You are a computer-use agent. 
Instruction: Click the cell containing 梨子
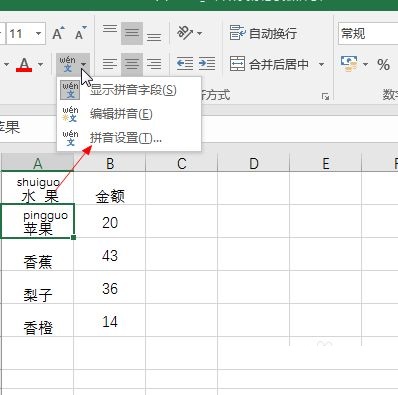point(38,287)
